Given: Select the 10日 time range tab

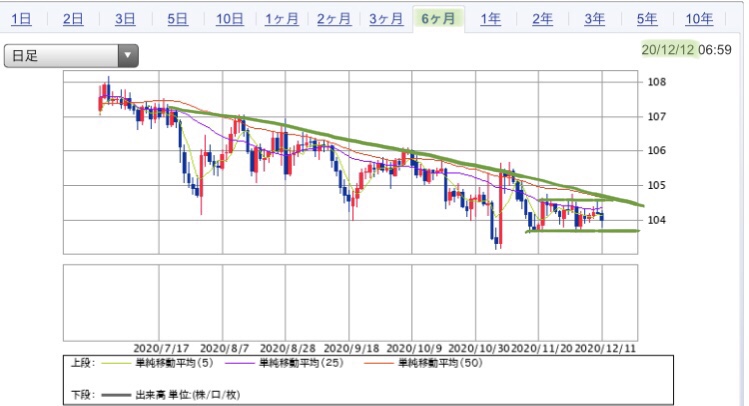Looking at the screenshot, I should (229, 19).
